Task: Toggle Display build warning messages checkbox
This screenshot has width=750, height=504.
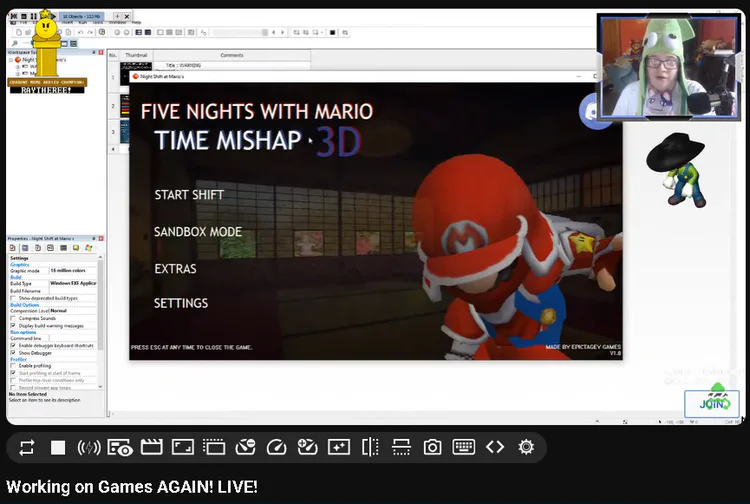Action: point(13,326)
